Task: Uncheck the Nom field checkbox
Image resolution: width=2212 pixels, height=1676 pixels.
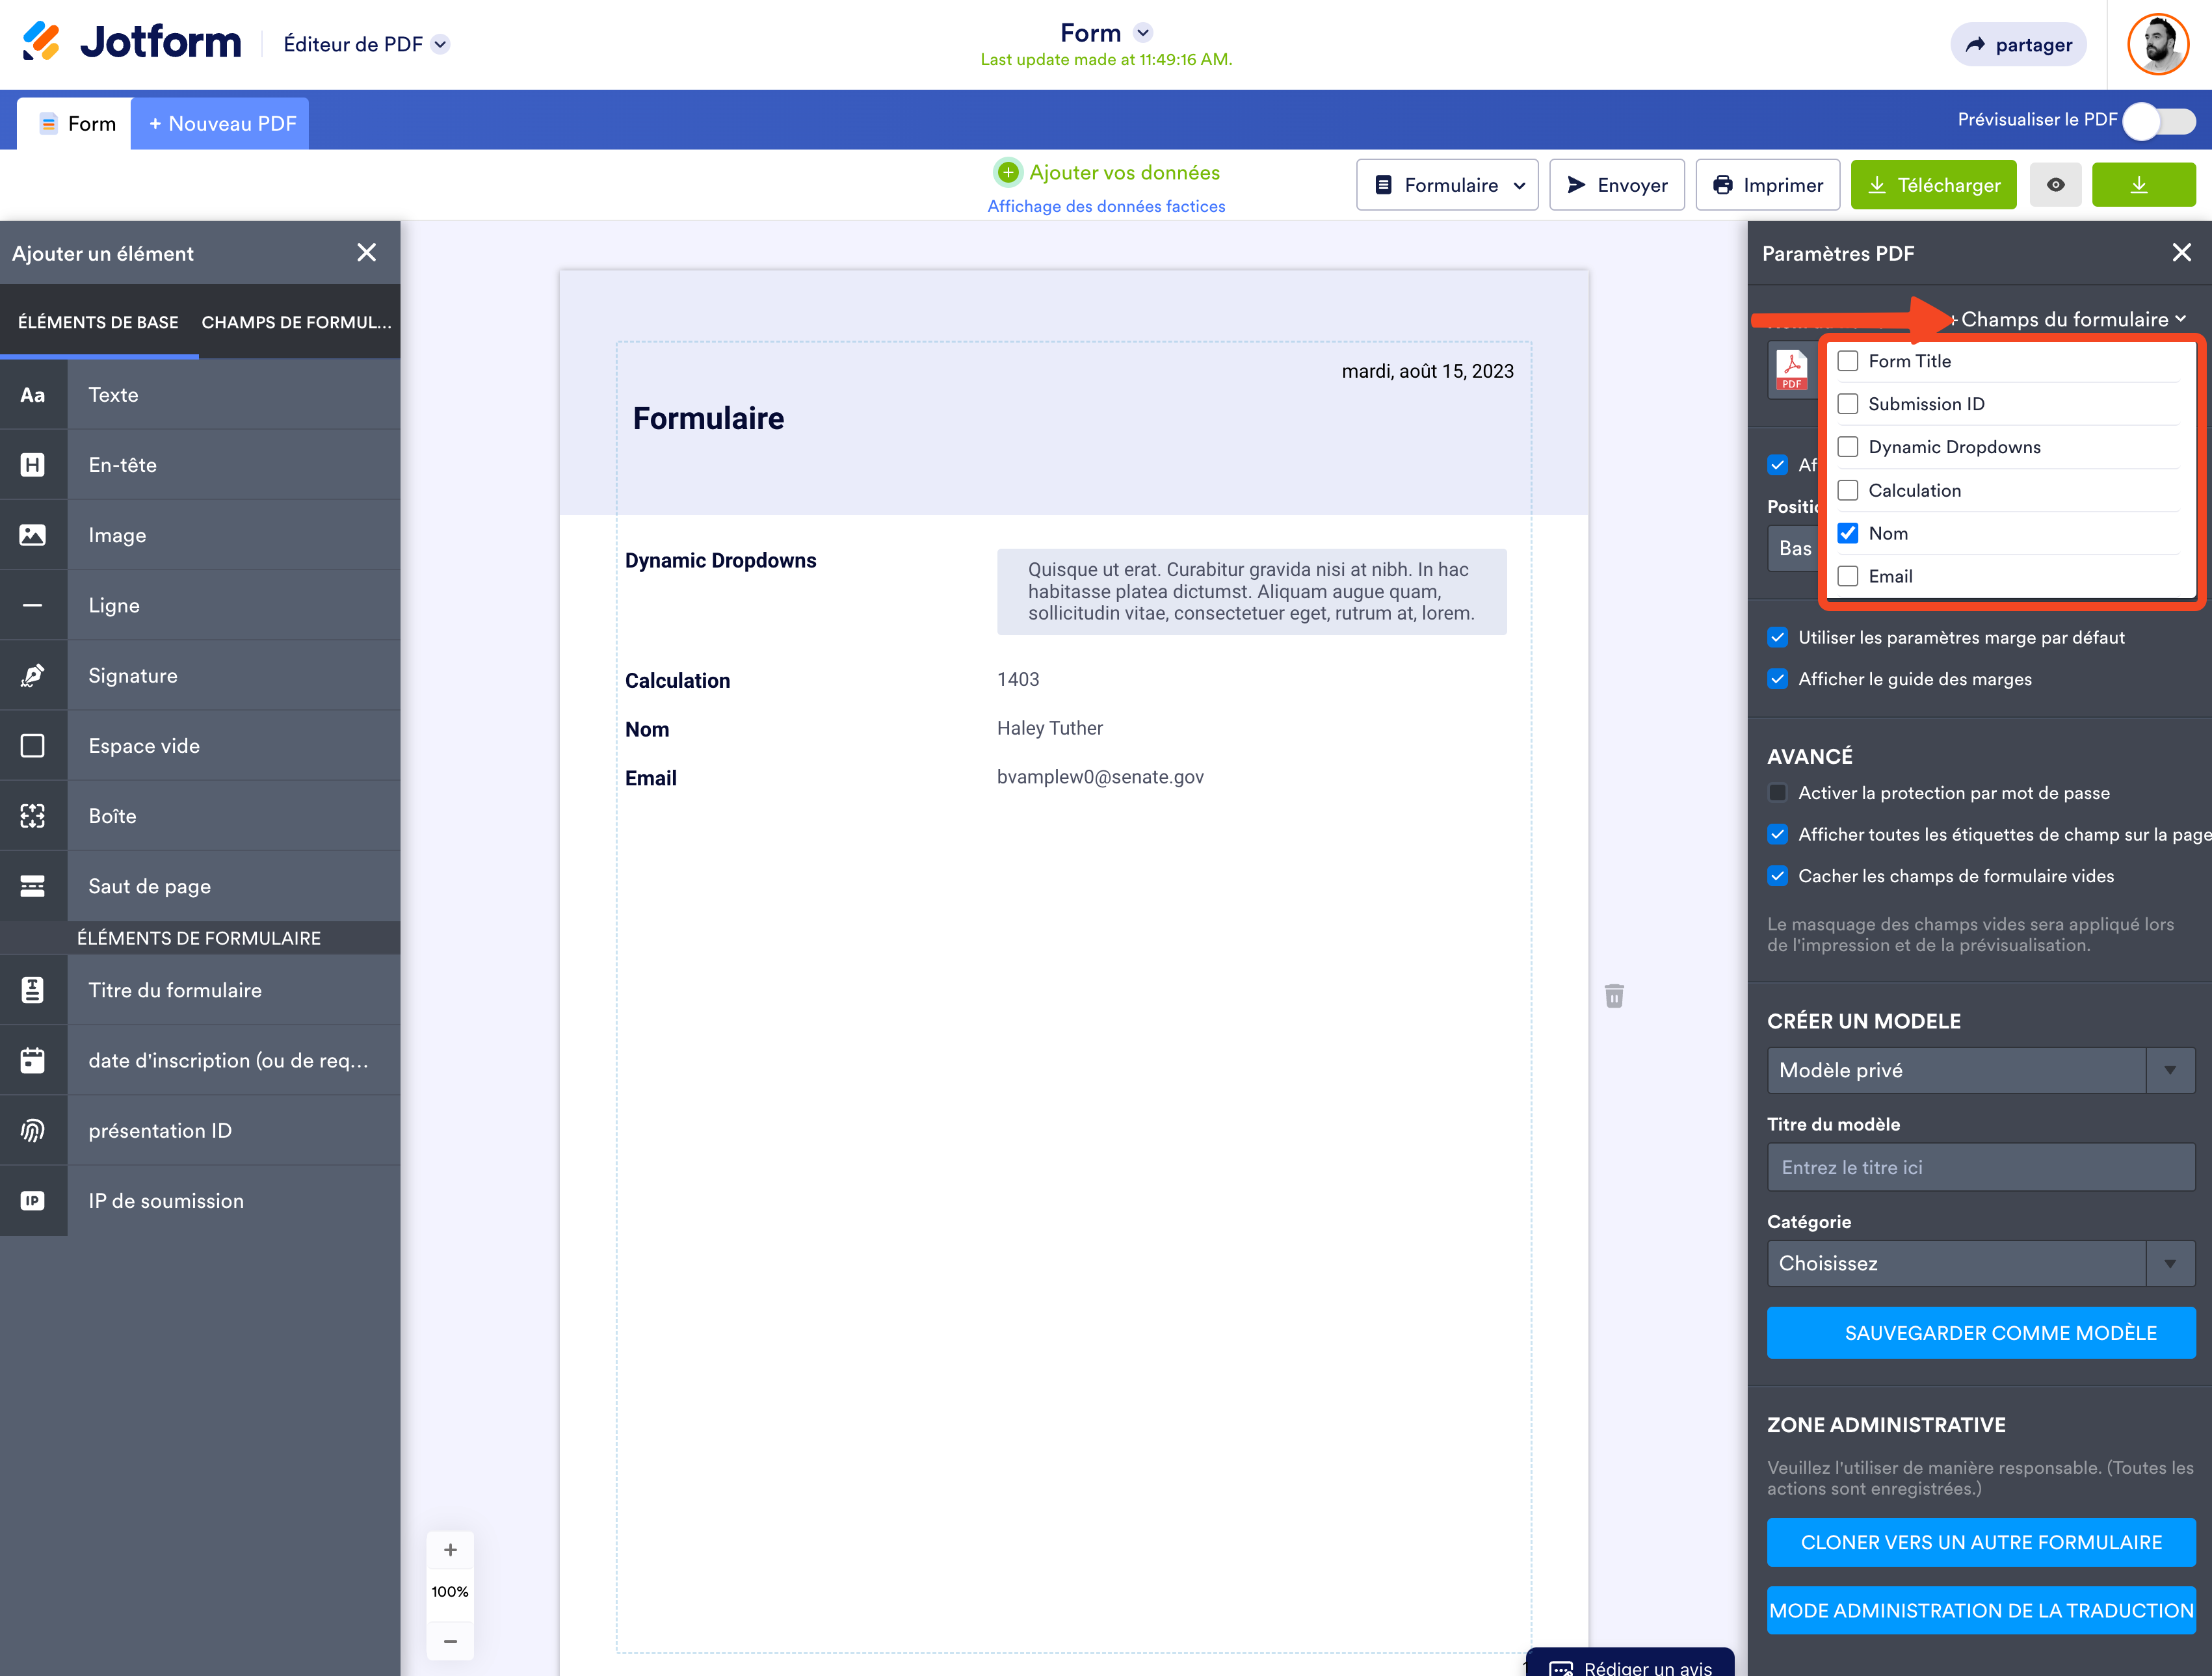Action: click(x=1848, y=533)
